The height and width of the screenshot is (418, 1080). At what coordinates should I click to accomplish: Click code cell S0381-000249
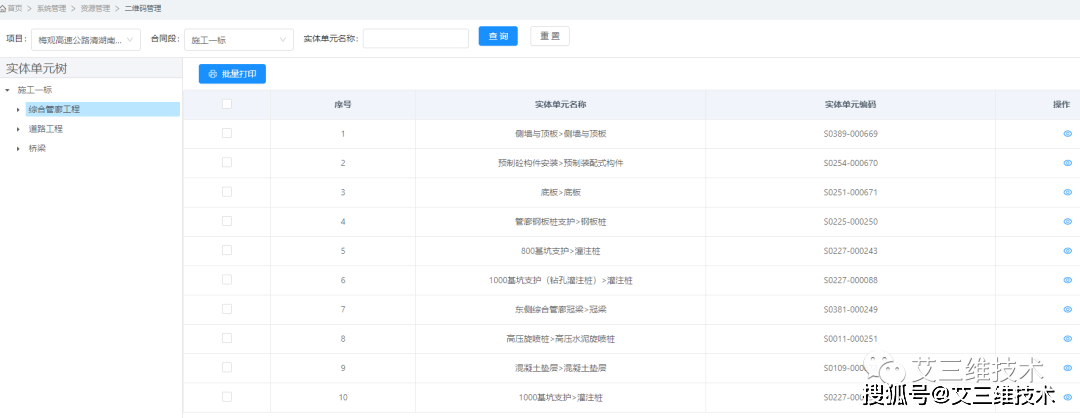(x=851, y=309)
